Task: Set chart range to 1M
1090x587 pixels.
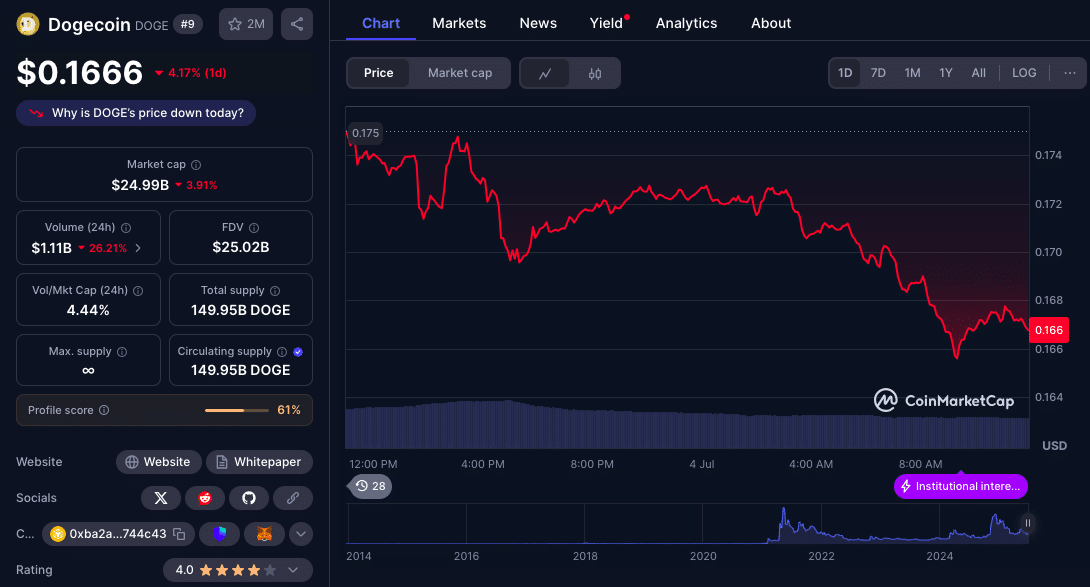Action: (x=912, y=72)
